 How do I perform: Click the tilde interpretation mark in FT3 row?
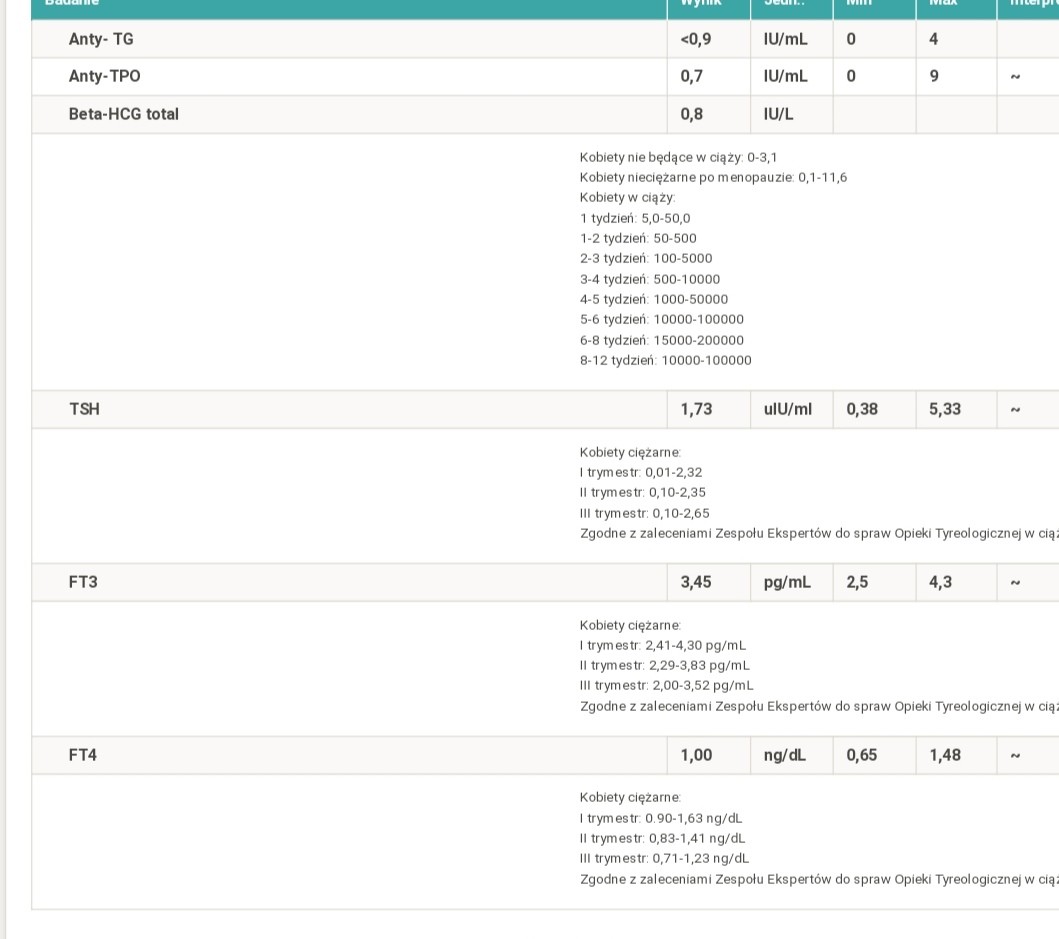click(x=1015, y=583)
